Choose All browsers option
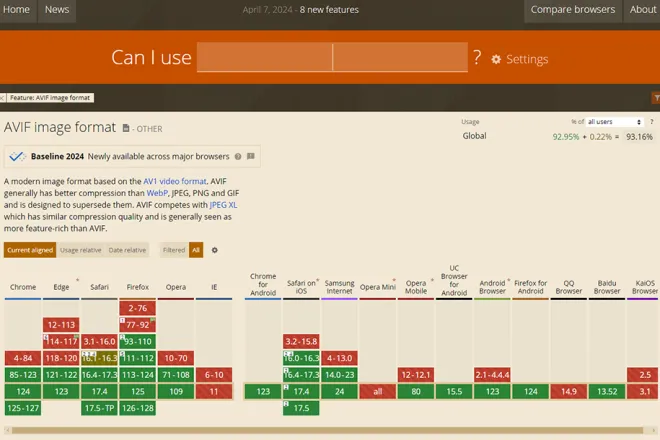The image size is (660, 440). (x=196, y=250)
